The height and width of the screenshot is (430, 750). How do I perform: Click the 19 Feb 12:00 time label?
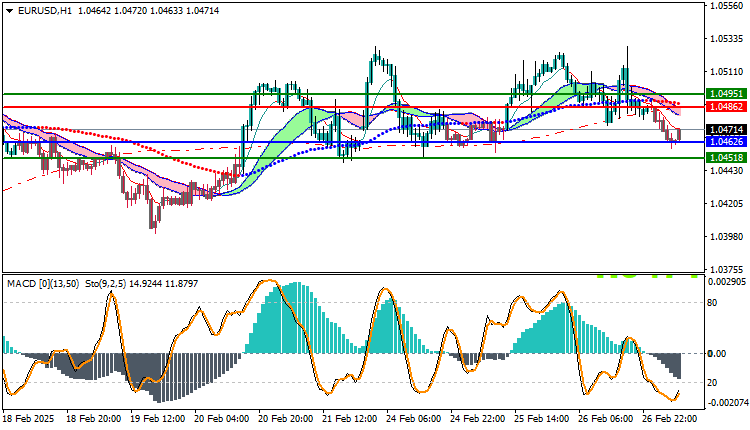[x=157, y=419]
